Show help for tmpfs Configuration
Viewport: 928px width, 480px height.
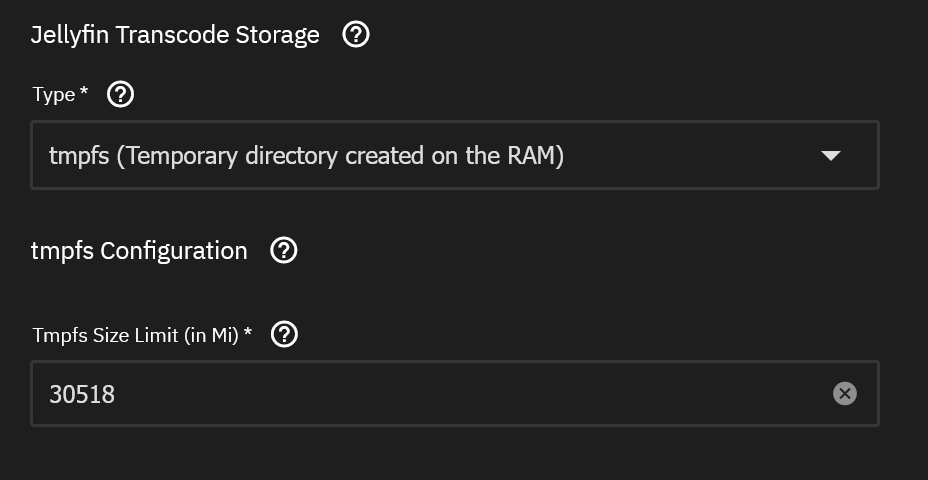[x=284, y=250]
